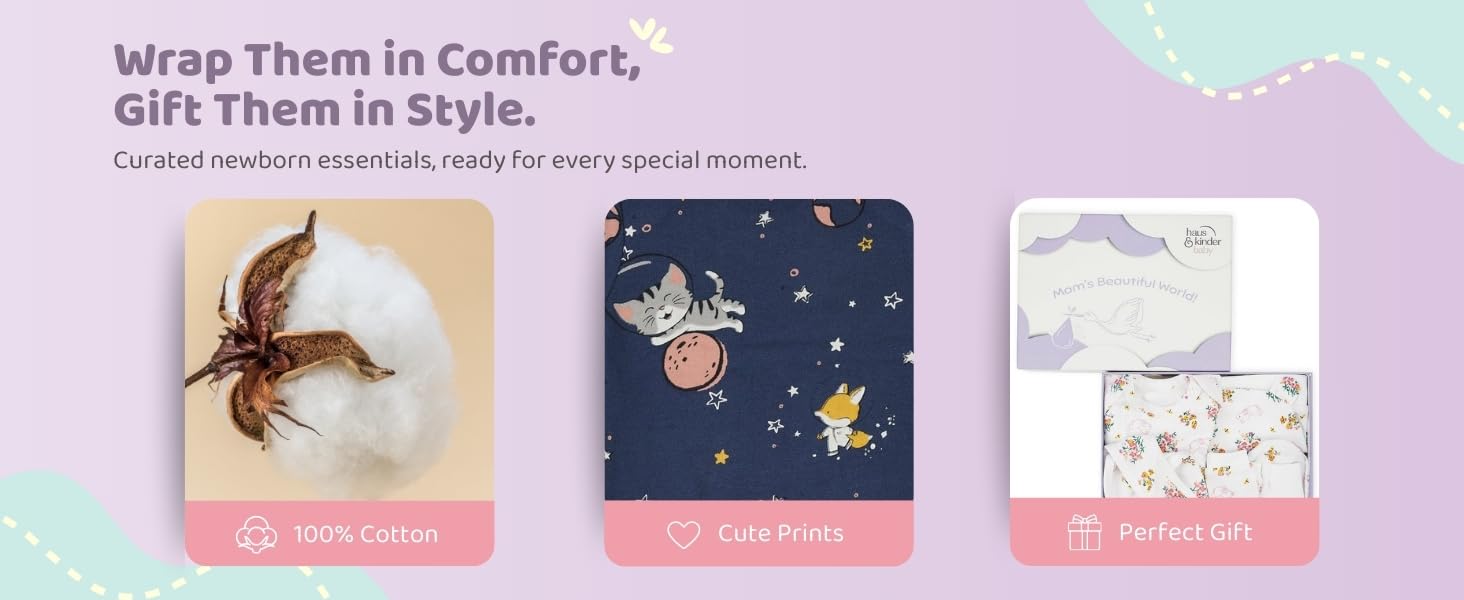
Task: Click the Wrap Them in Comfort headline
Action: (x=377, y=63)
